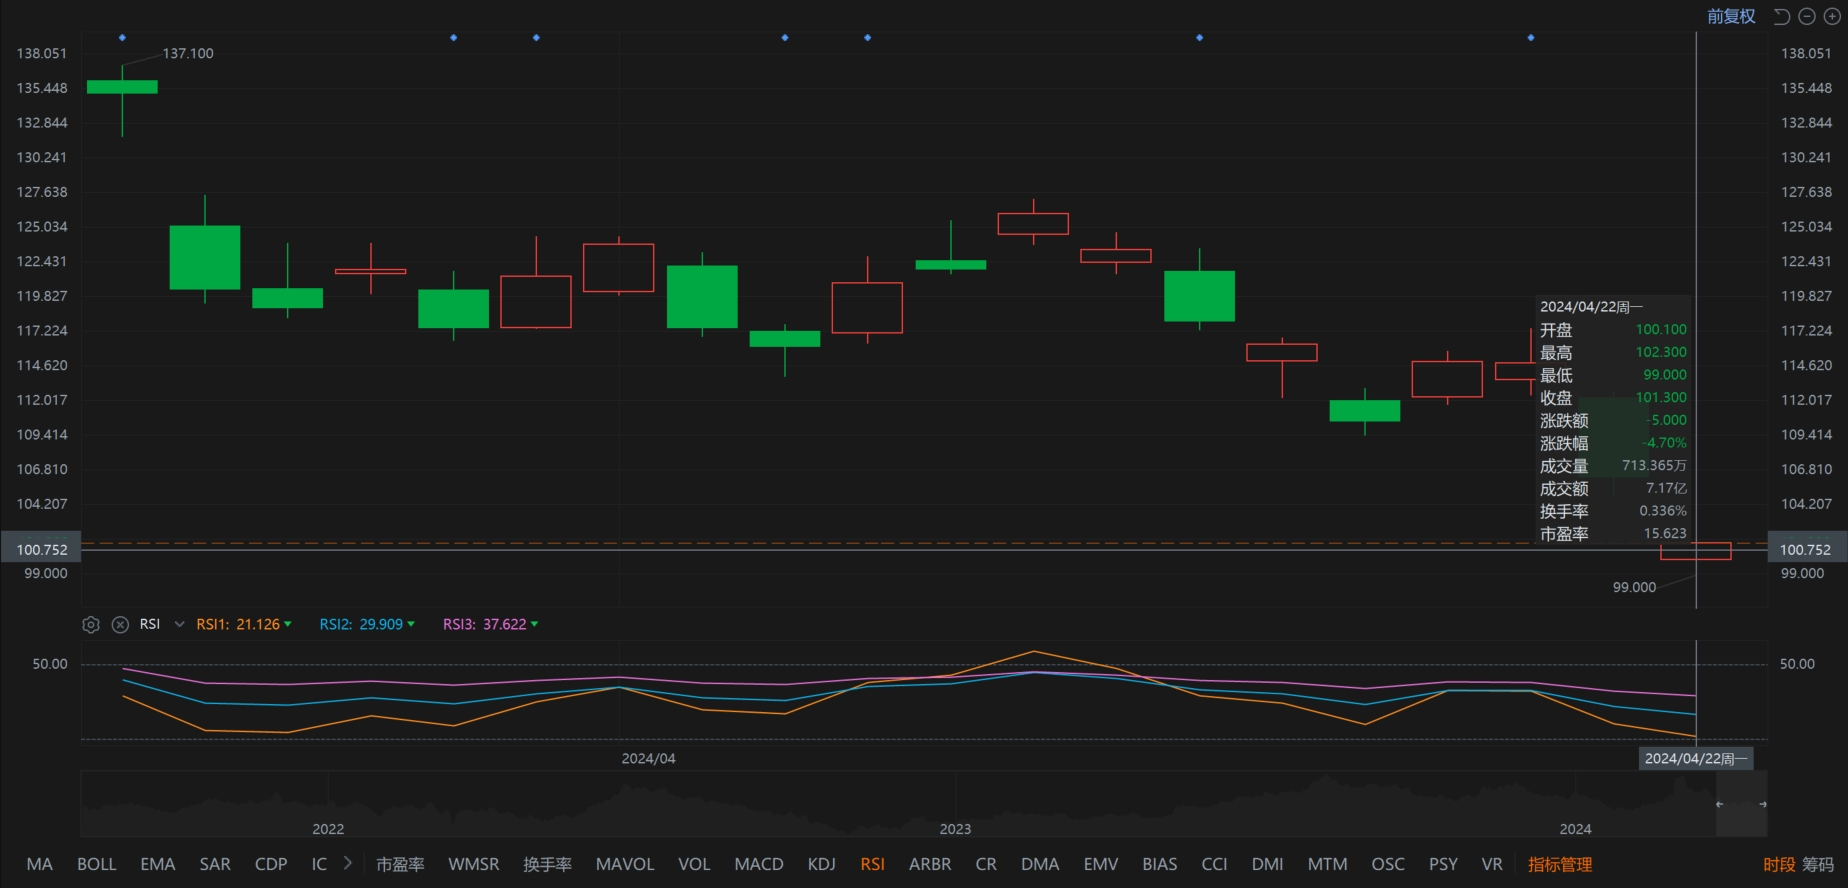Select the EMA indicator tab
Screen dimensions: 1848x888
[158, 864]
